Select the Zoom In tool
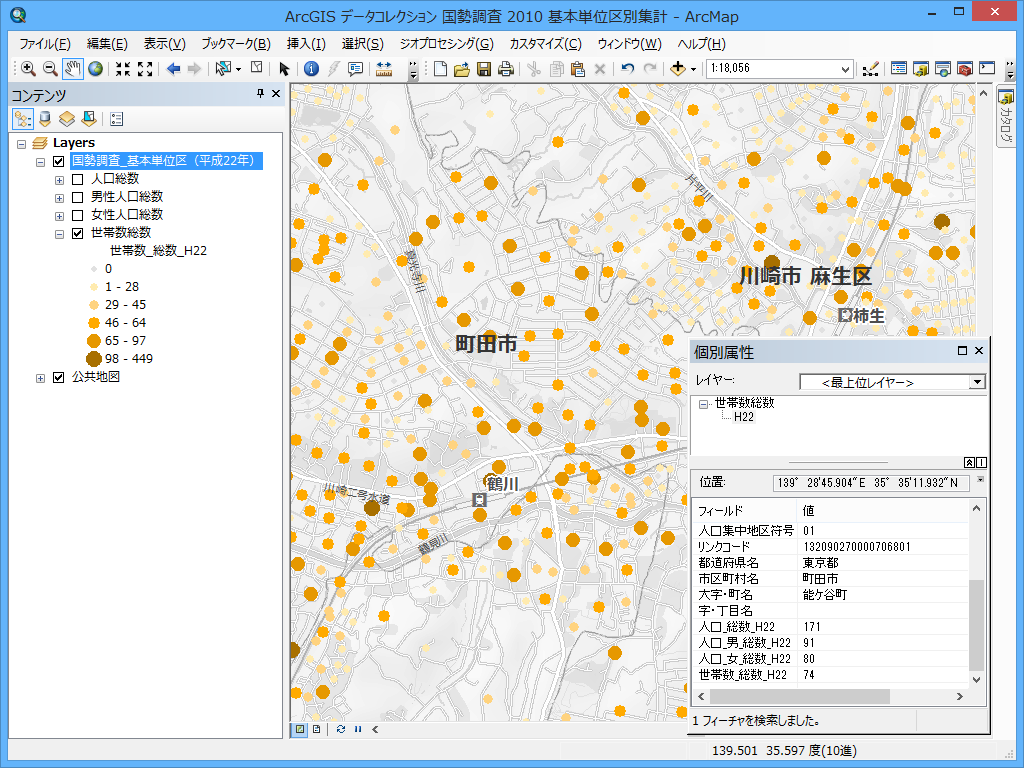The image size is (1024, 768). point(28,69)
